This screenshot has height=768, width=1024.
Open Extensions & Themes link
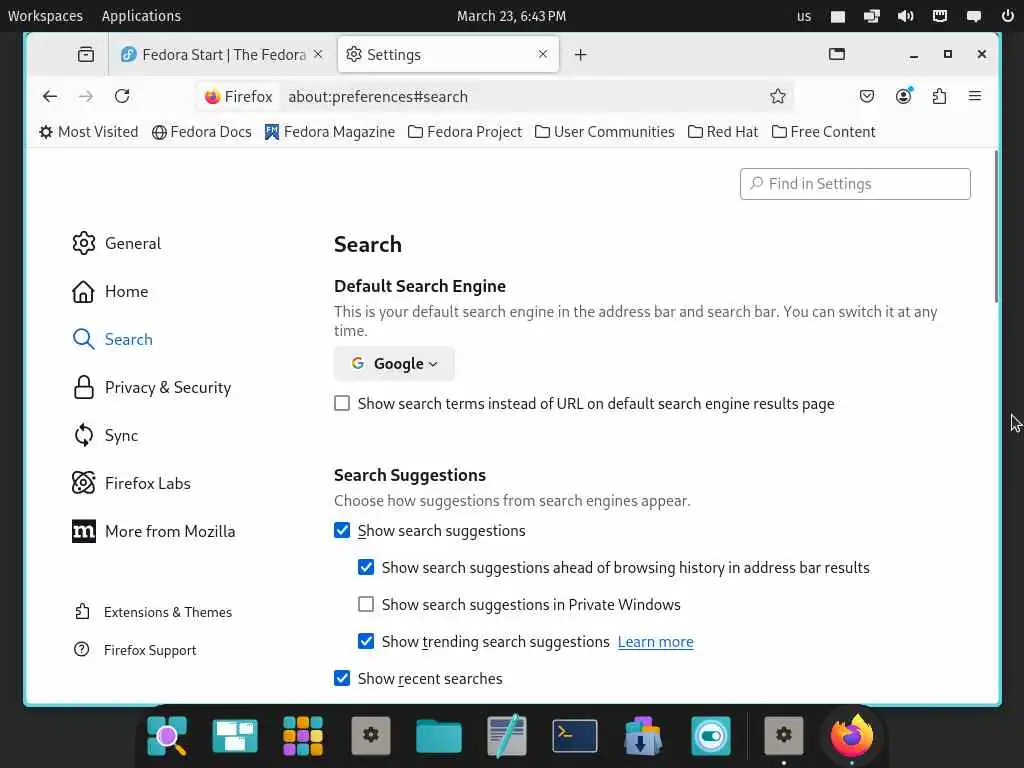point(153,612)
